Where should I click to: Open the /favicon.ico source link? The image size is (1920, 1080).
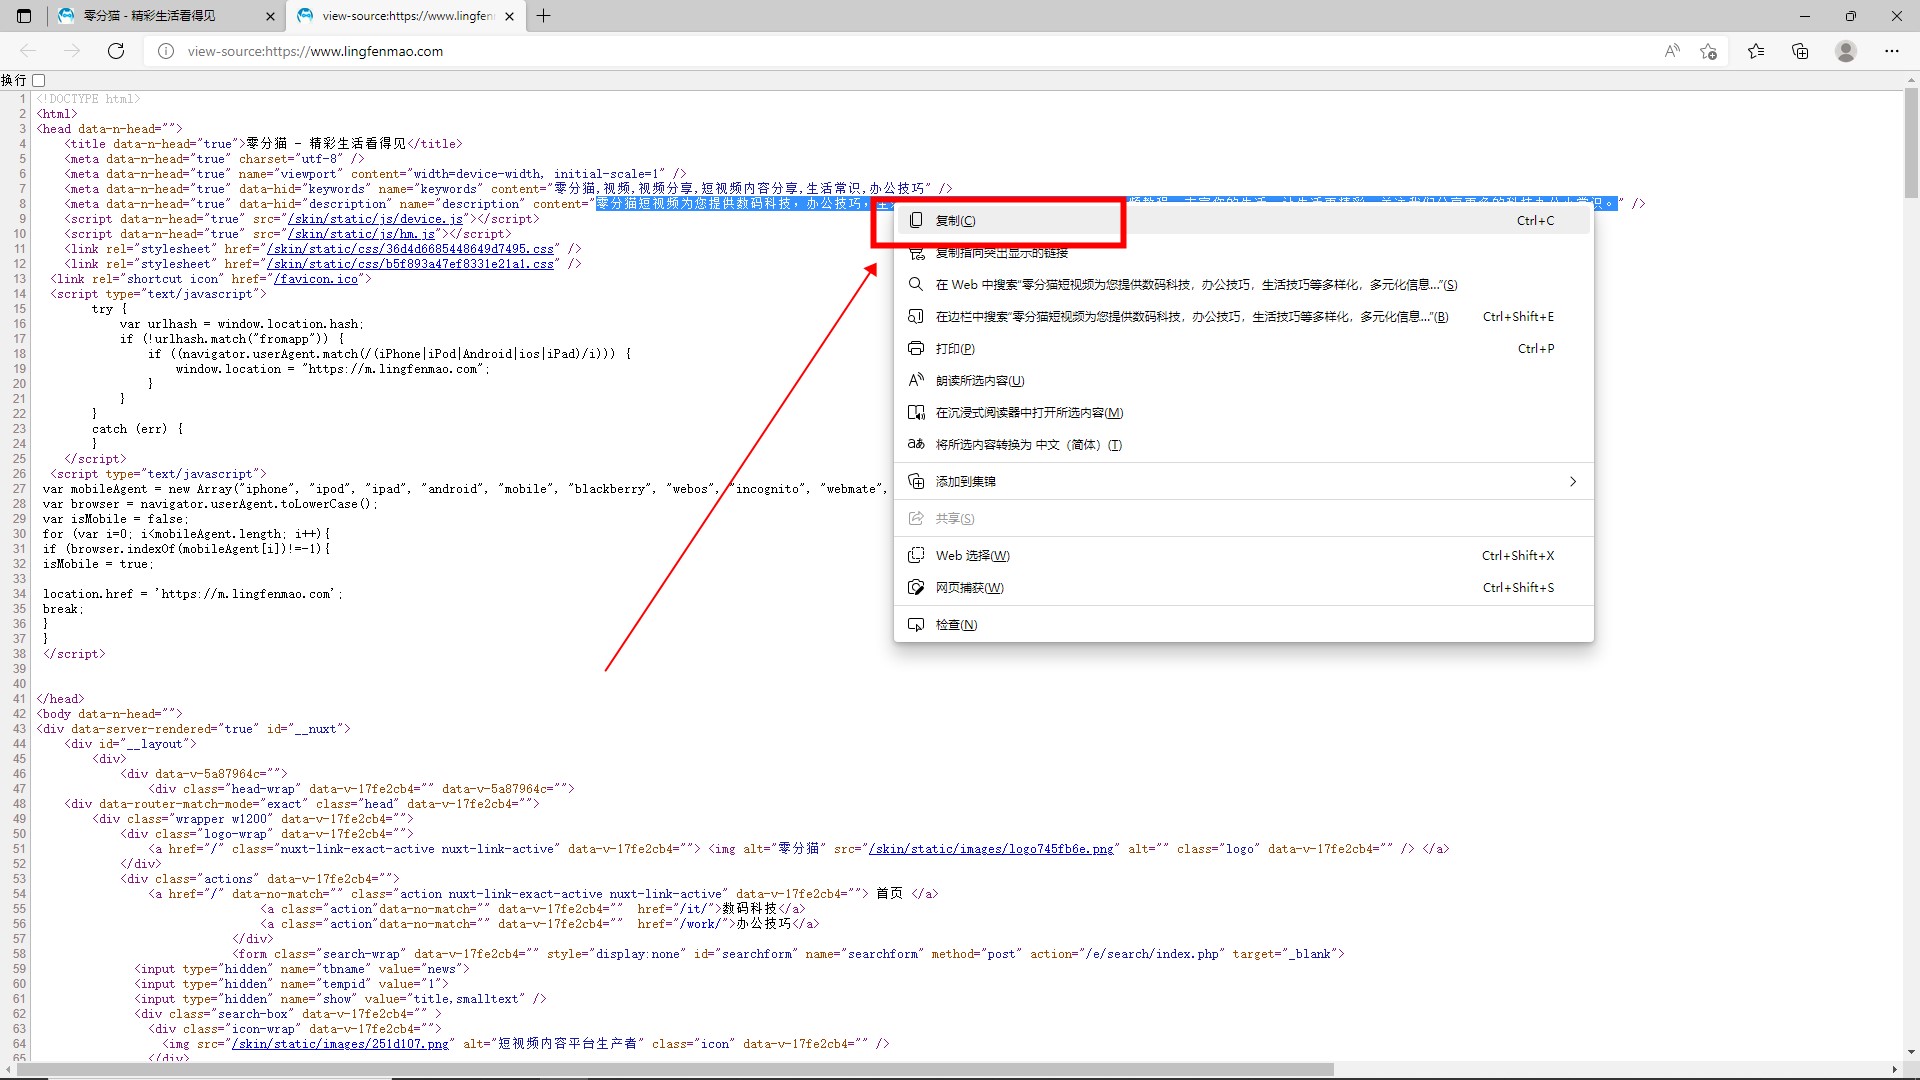315,279
